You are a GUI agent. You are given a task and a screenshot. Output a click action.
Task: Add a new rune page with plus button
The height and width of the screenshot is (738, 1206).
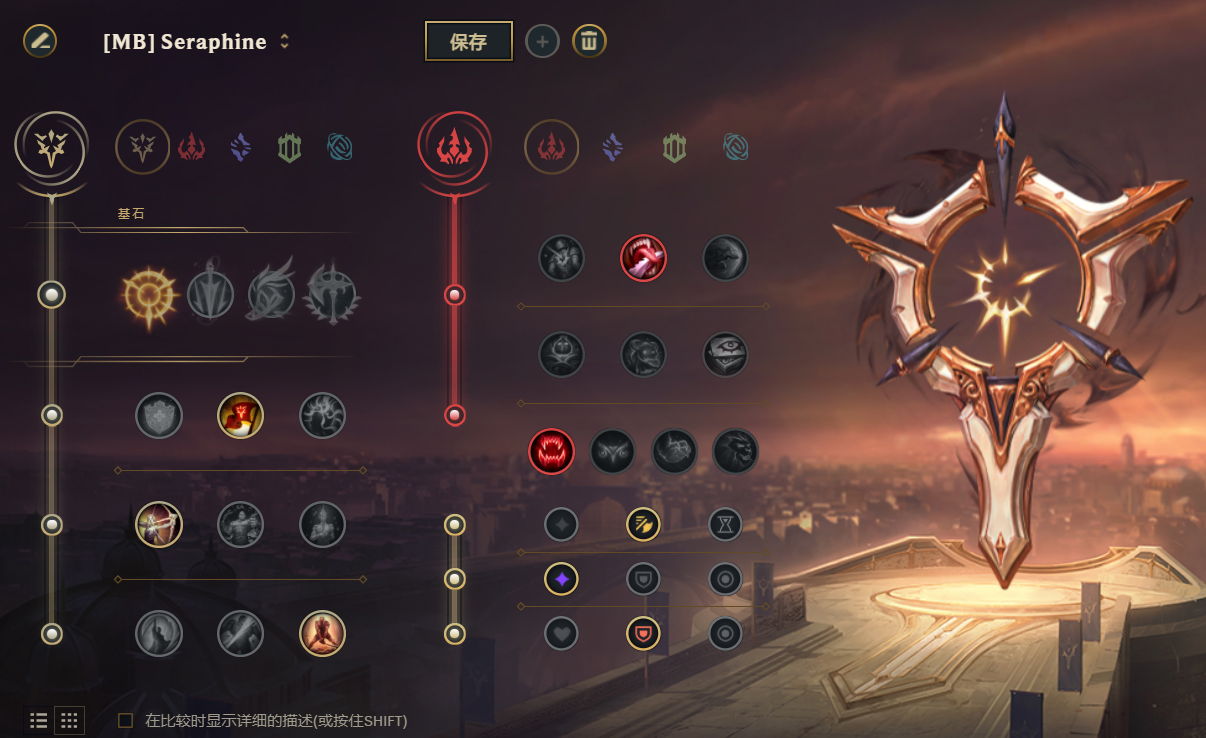(x=542, y=42)
